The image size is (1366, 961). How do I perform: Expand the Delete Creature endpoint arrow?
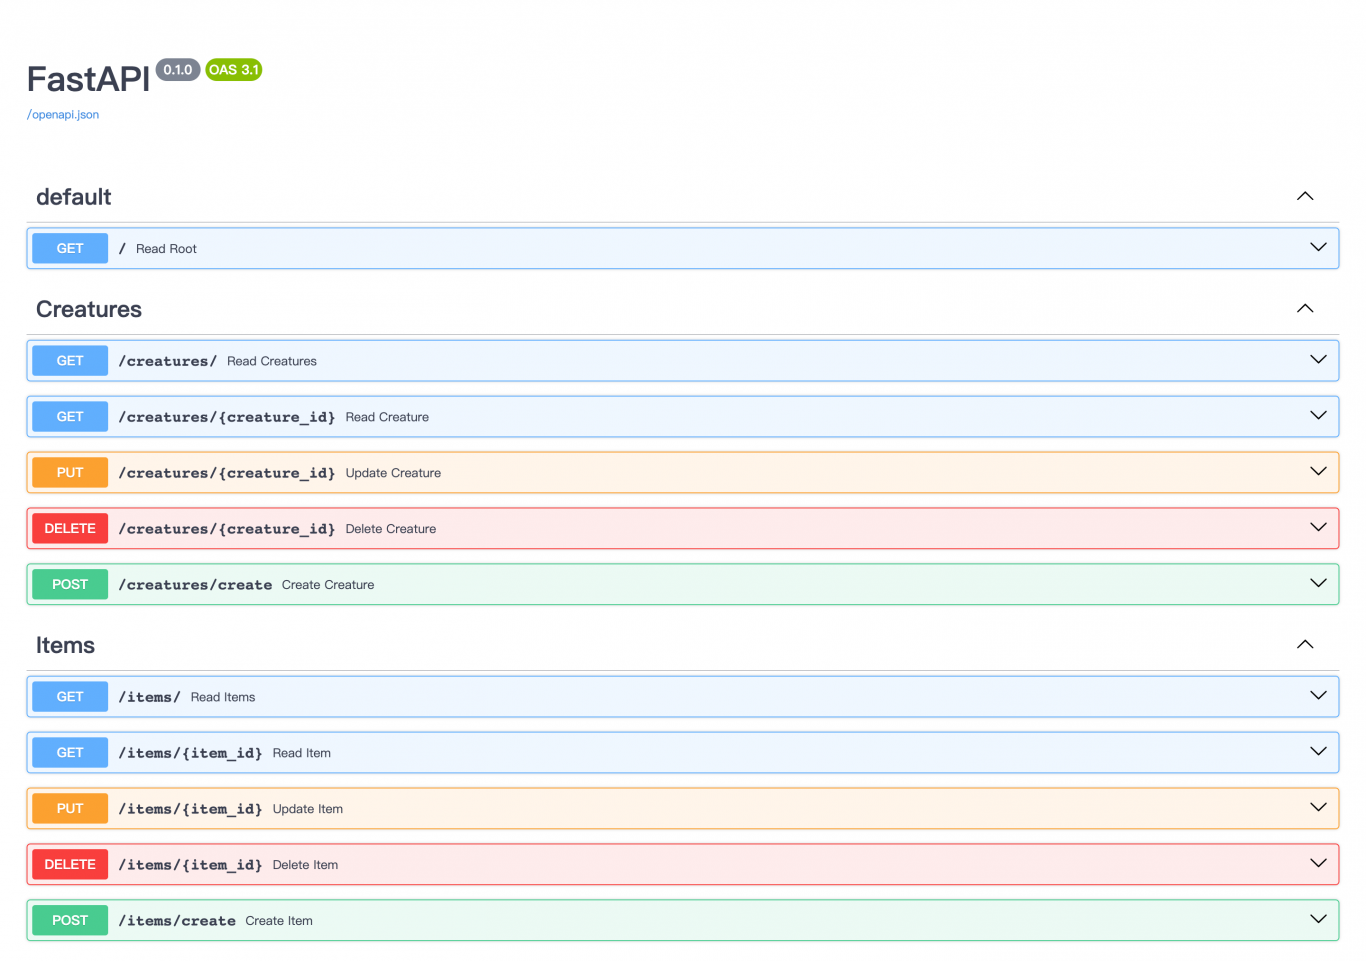pyautogui.click(x=1318, y=527)
